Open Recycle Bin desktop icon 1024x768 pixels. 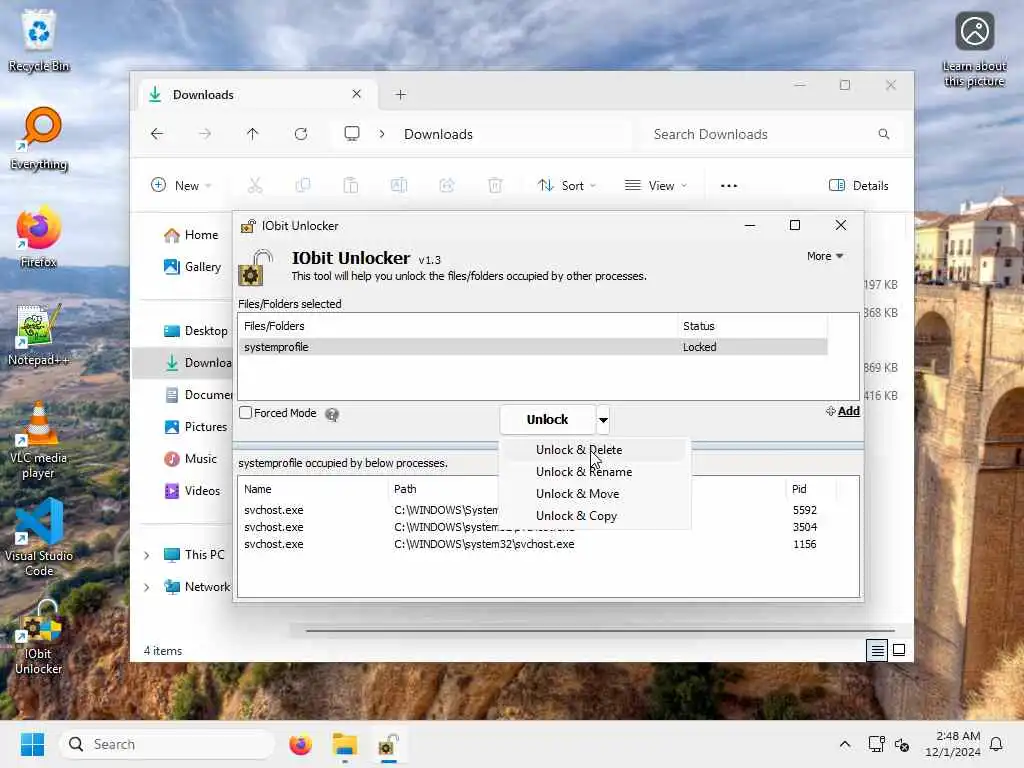tap(39, 40)
